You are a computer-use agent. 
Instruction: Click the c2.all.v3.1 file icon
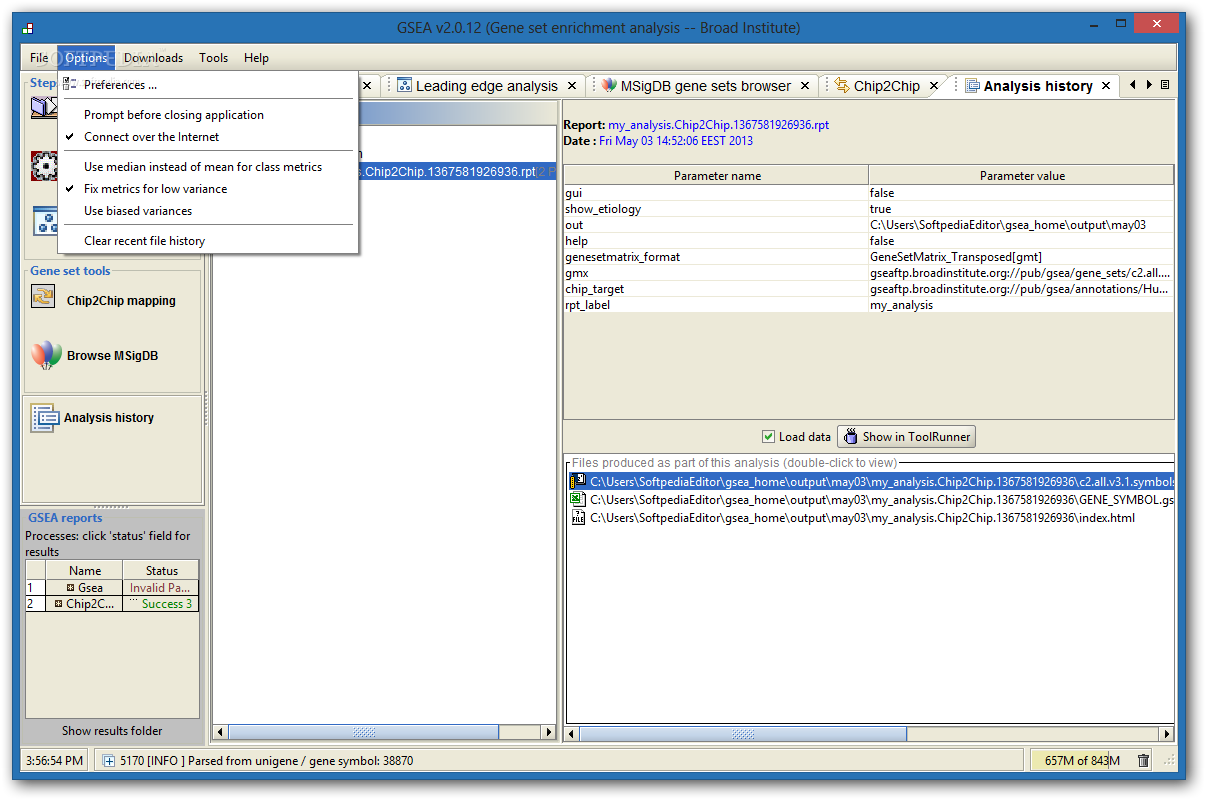click(578, 482)
